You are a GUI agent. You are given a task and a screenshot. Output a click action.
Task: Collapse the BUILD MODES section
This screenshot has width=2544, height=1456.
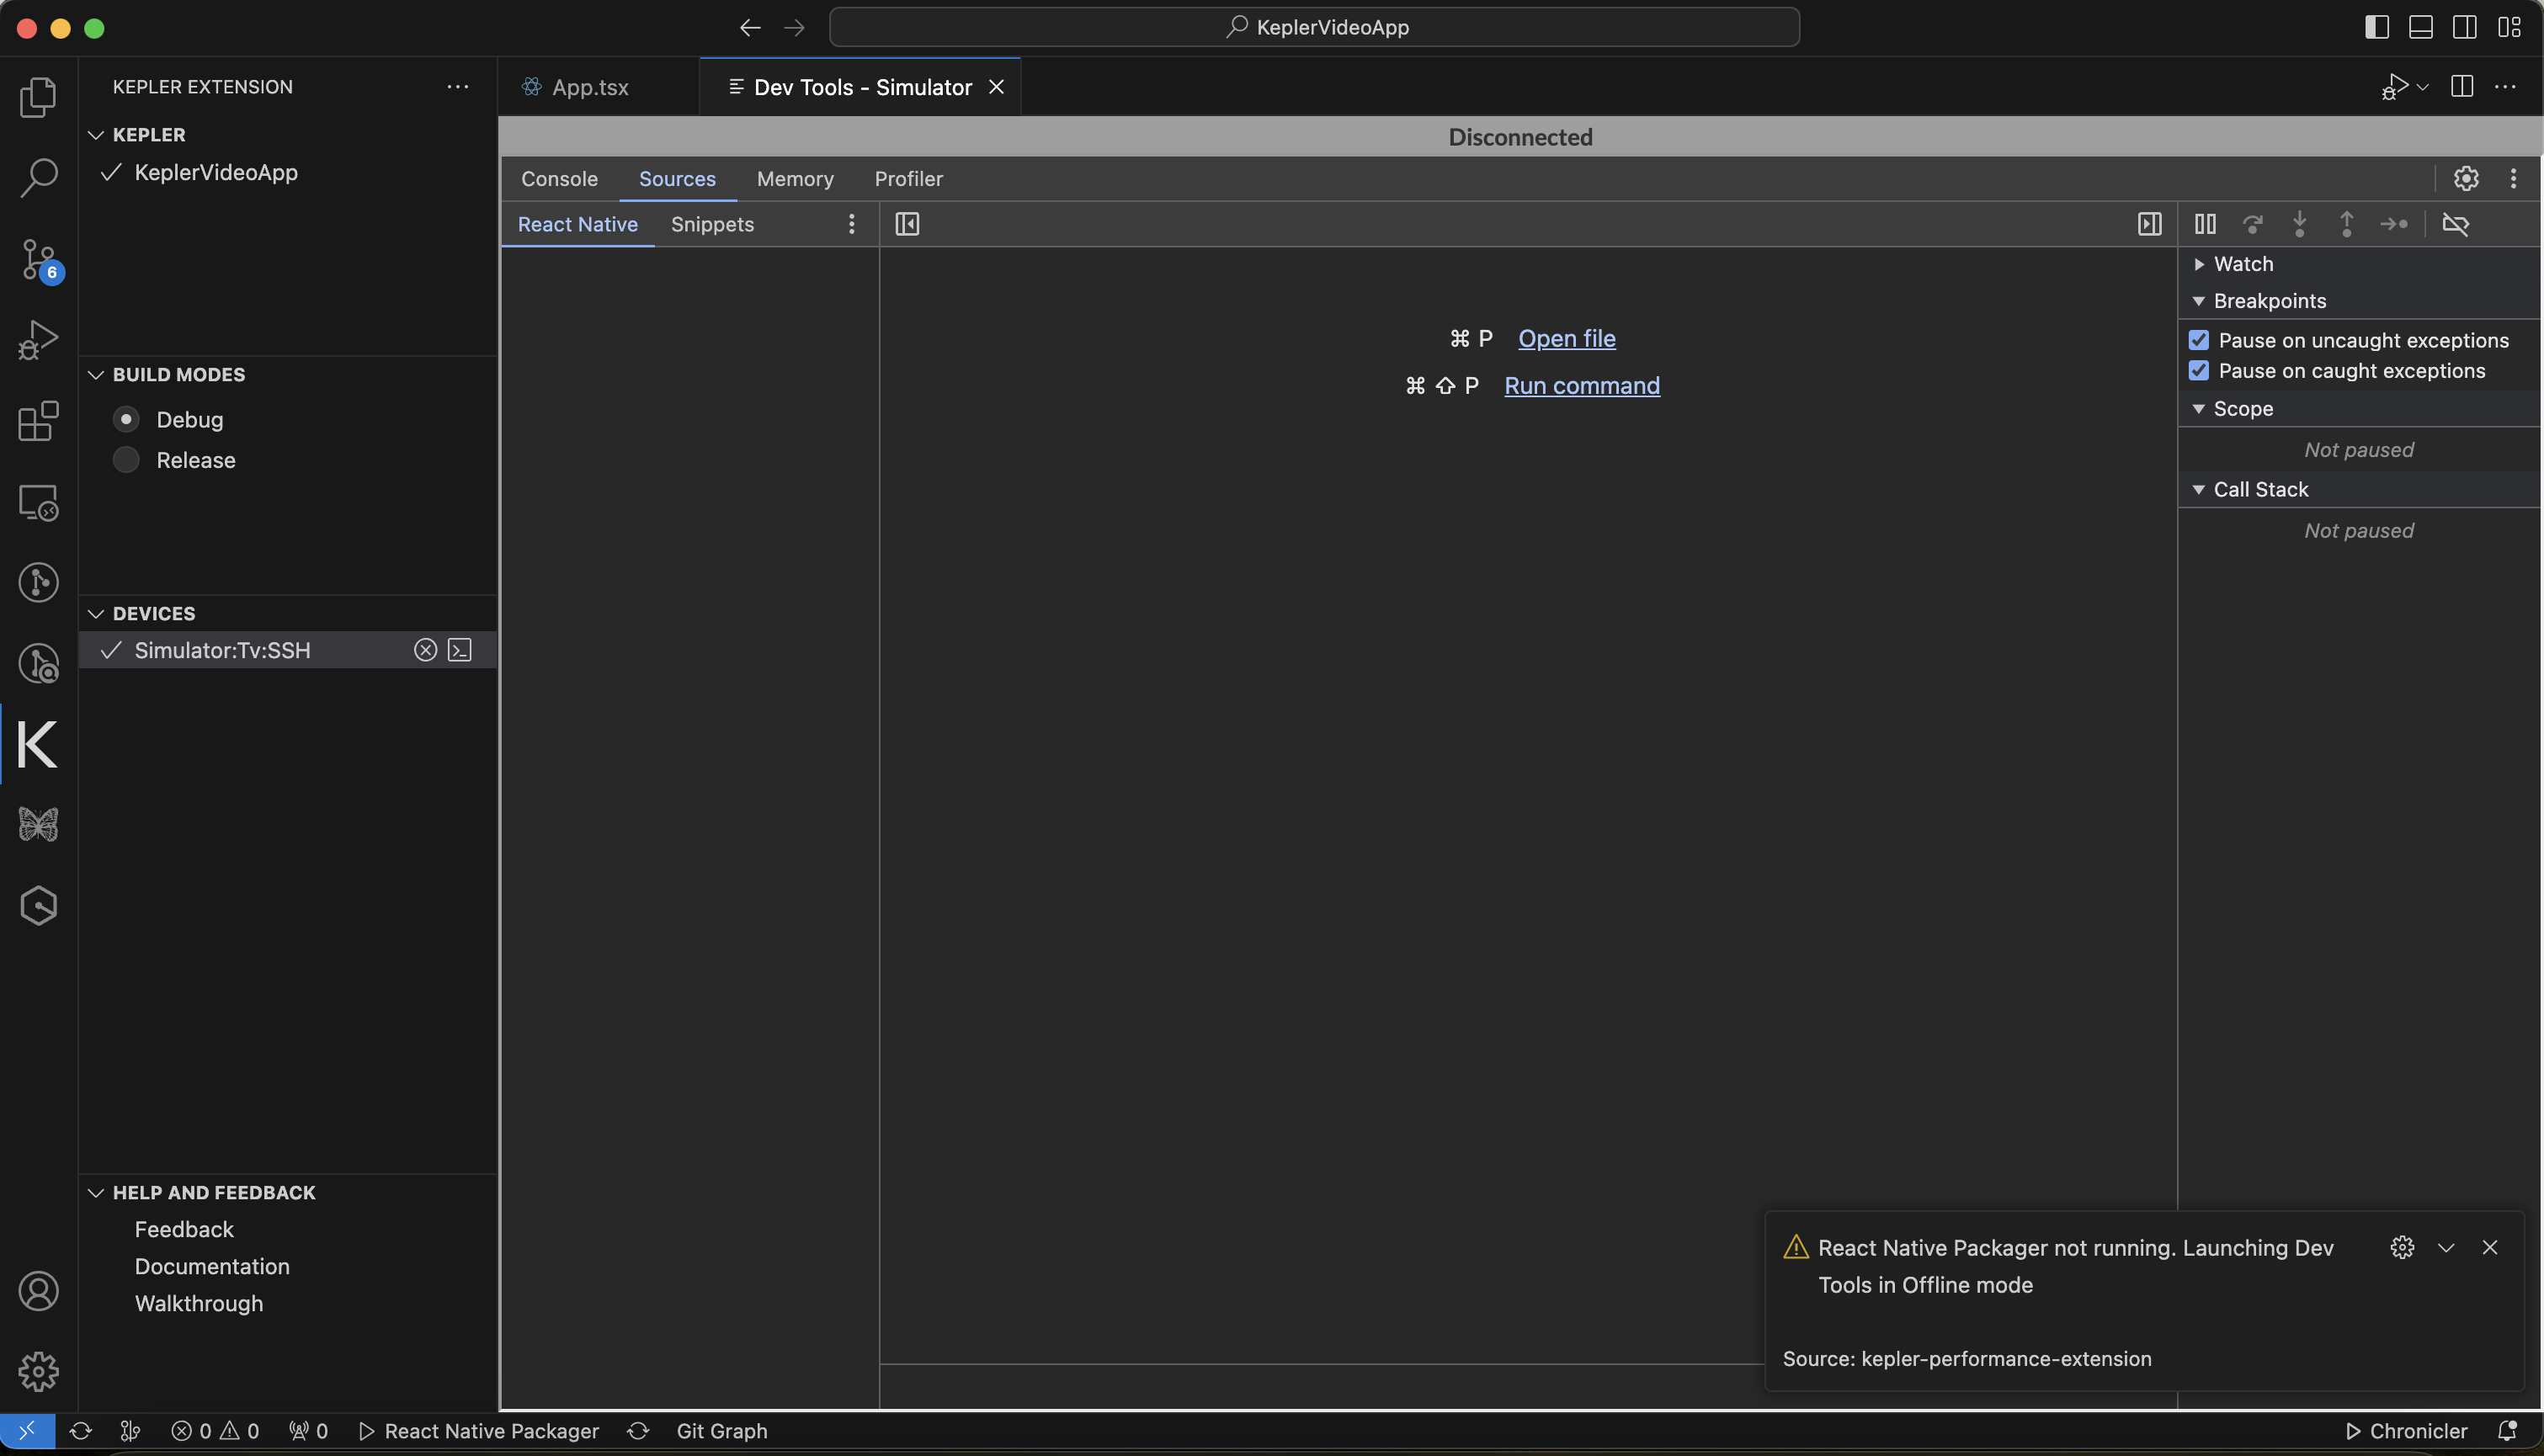[96, 374]
